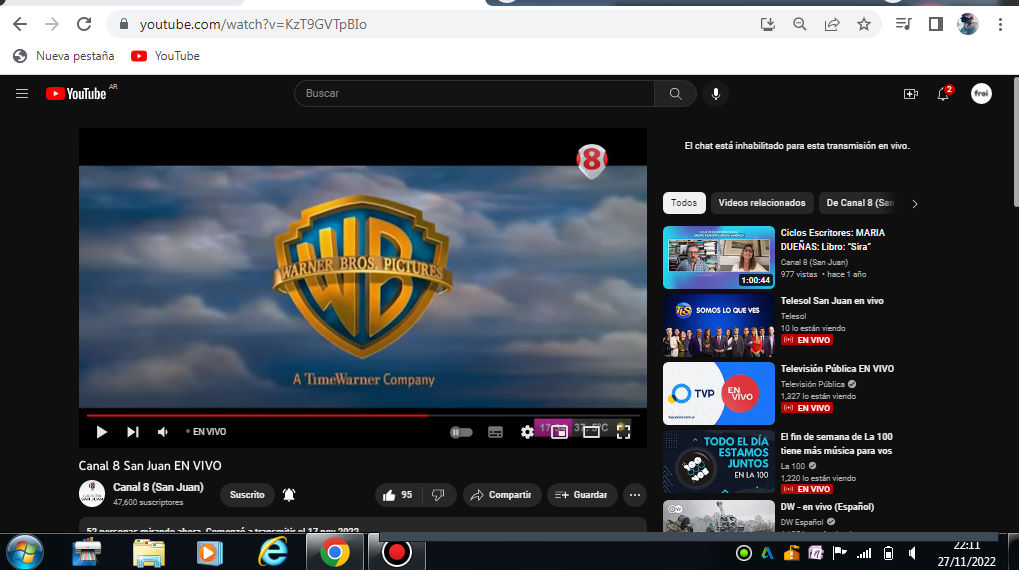The height and width of the screenshot is (570, 1019).
Task: Click the Buscar search field
Action: (474, 94)
